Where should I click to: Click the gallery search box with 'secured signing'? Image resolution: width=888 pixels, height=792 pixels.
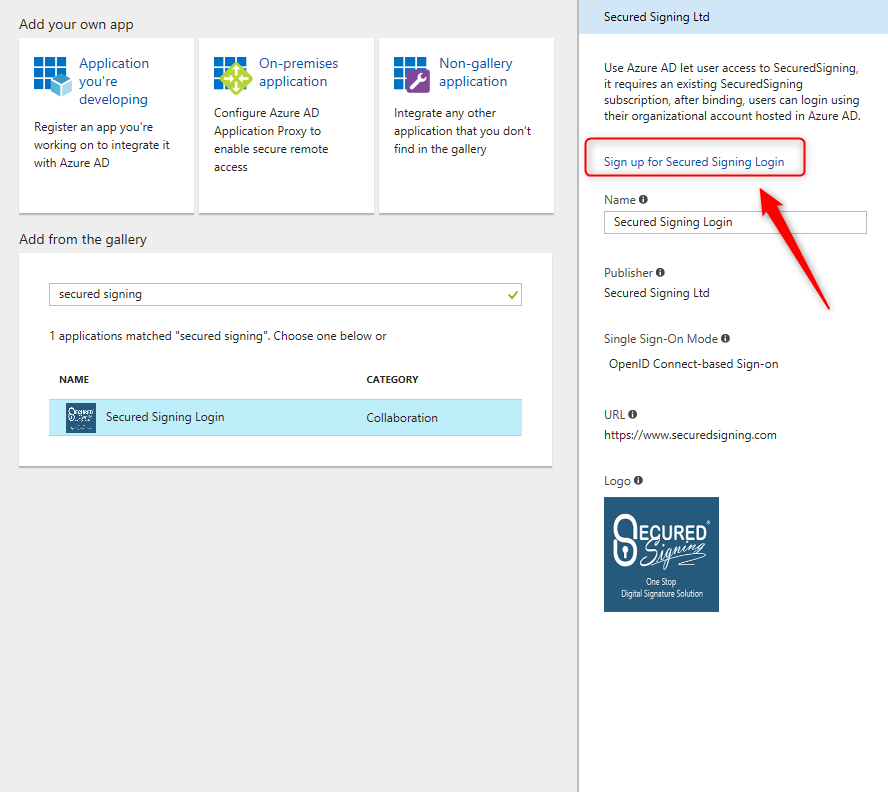click(x=285, y=294)
